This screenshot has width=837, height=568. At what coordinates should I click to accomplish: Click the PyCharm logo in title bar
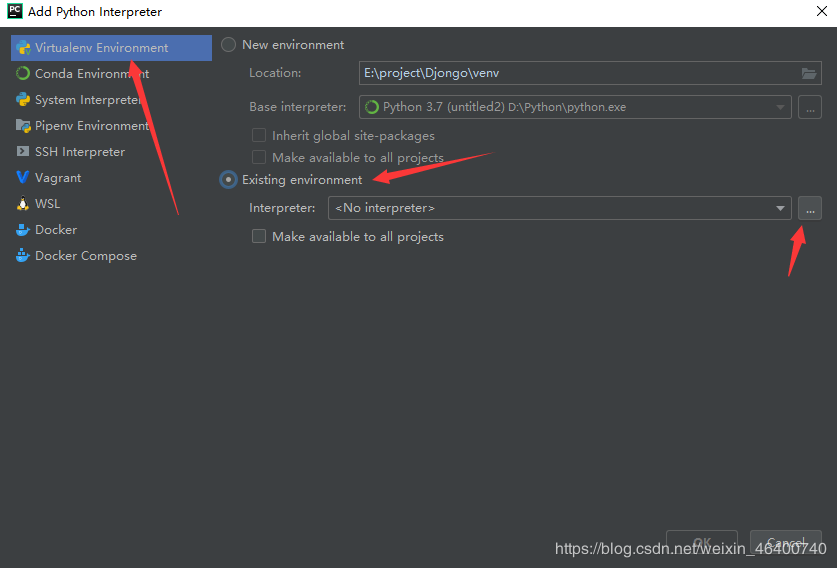pyautogui.click(x=15, y=11)
